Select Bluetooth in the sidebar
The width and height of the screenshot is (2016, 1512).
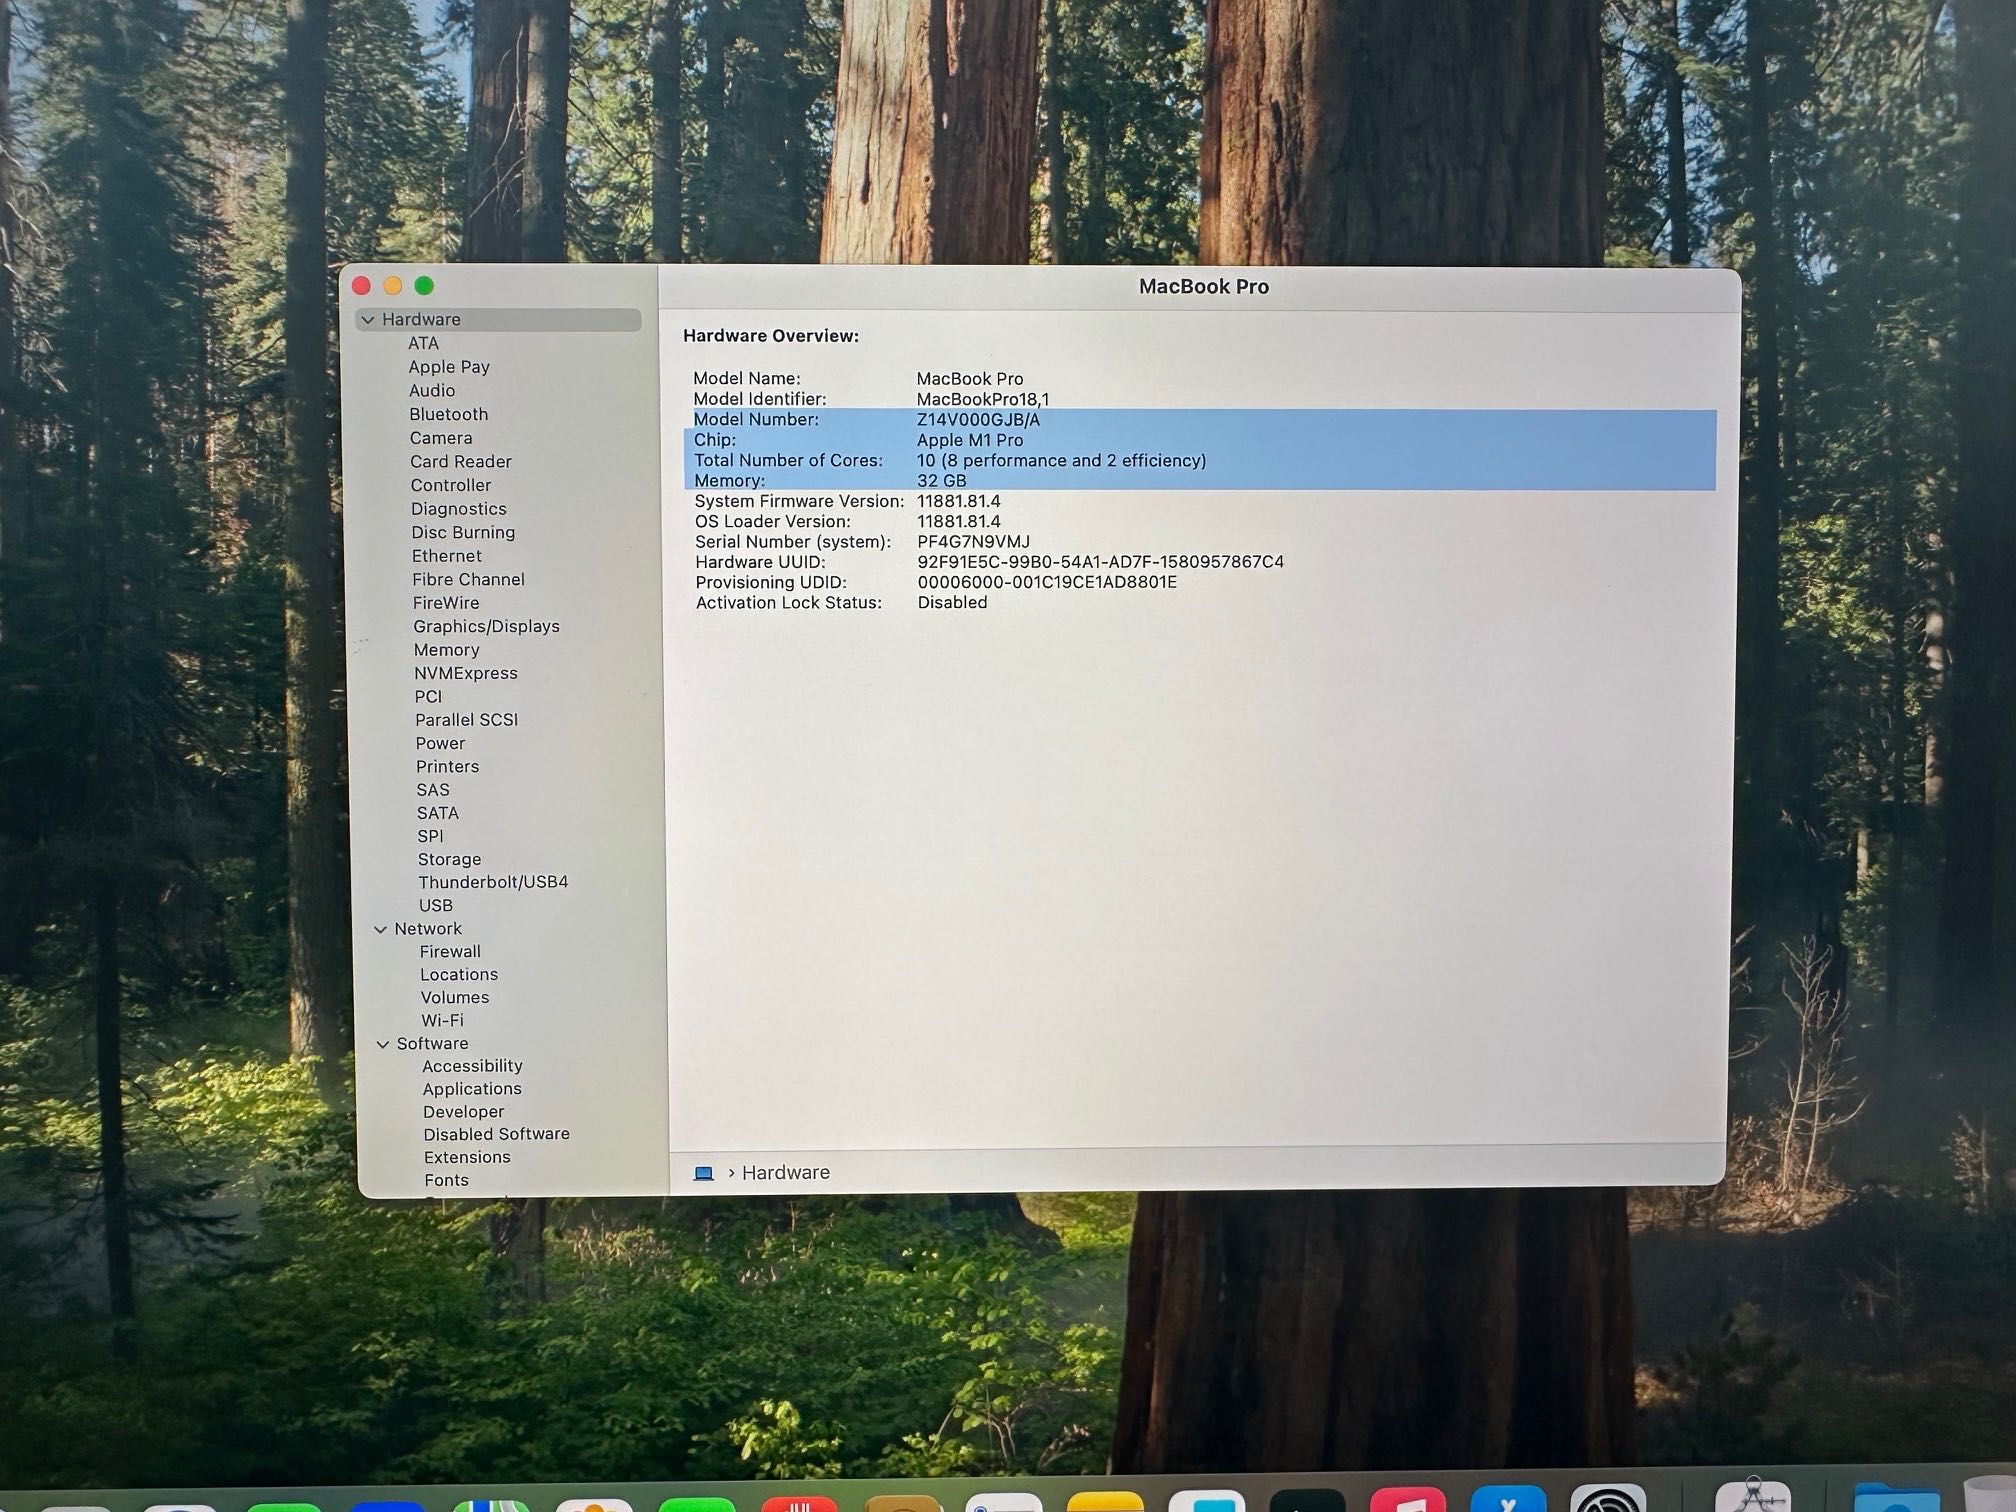[449, 414]
